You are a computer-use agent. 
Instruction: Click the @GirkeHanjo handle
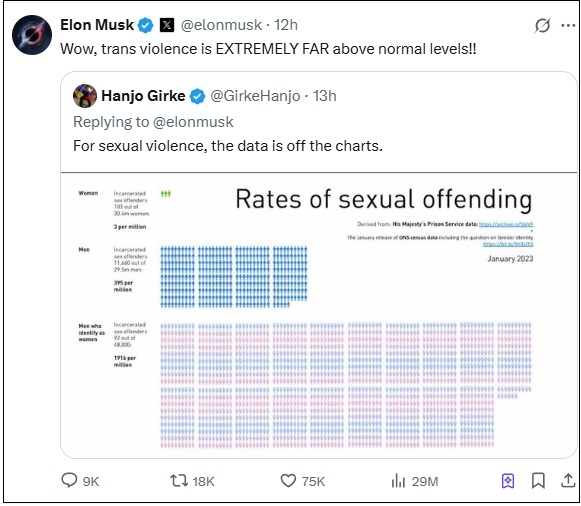[255, 96]
